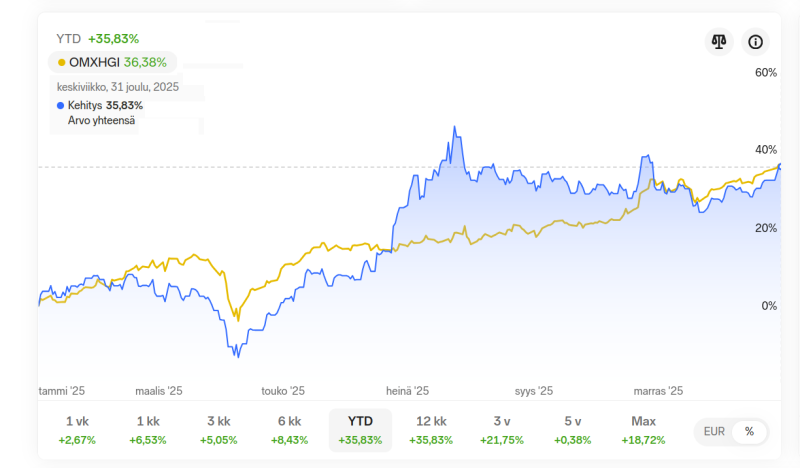Switch to the 3 kk period
Image resolution: width=800 pixels, height=468 pixels.
pos(218,430)
